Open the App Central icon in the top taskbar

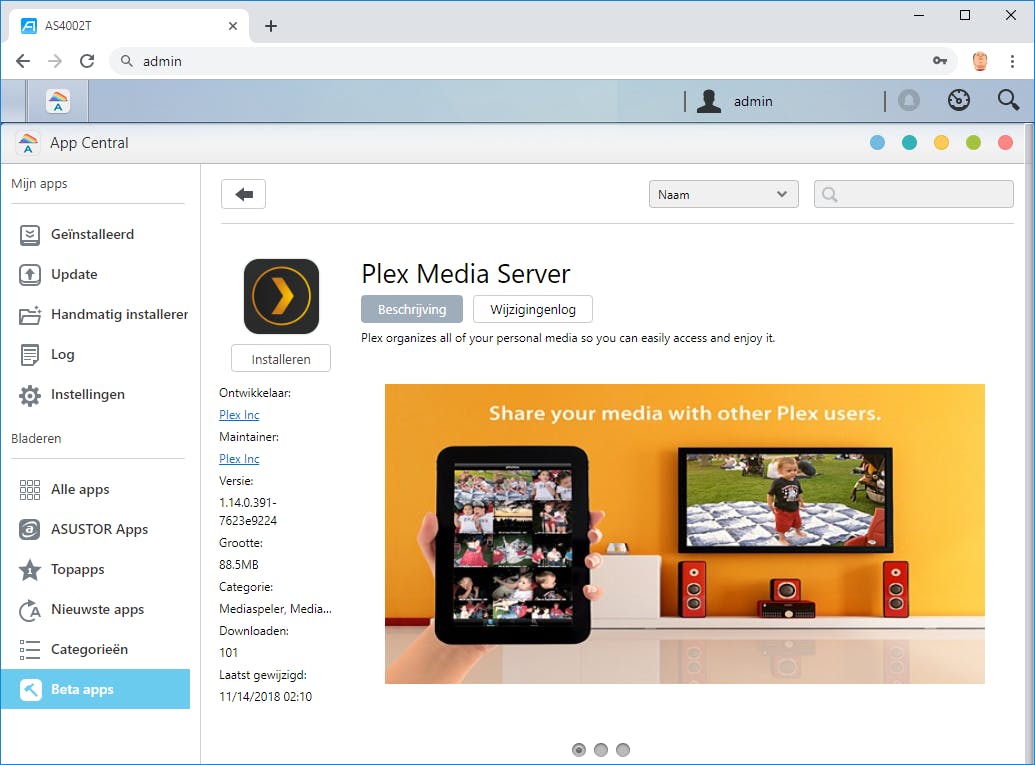point(58,101)
